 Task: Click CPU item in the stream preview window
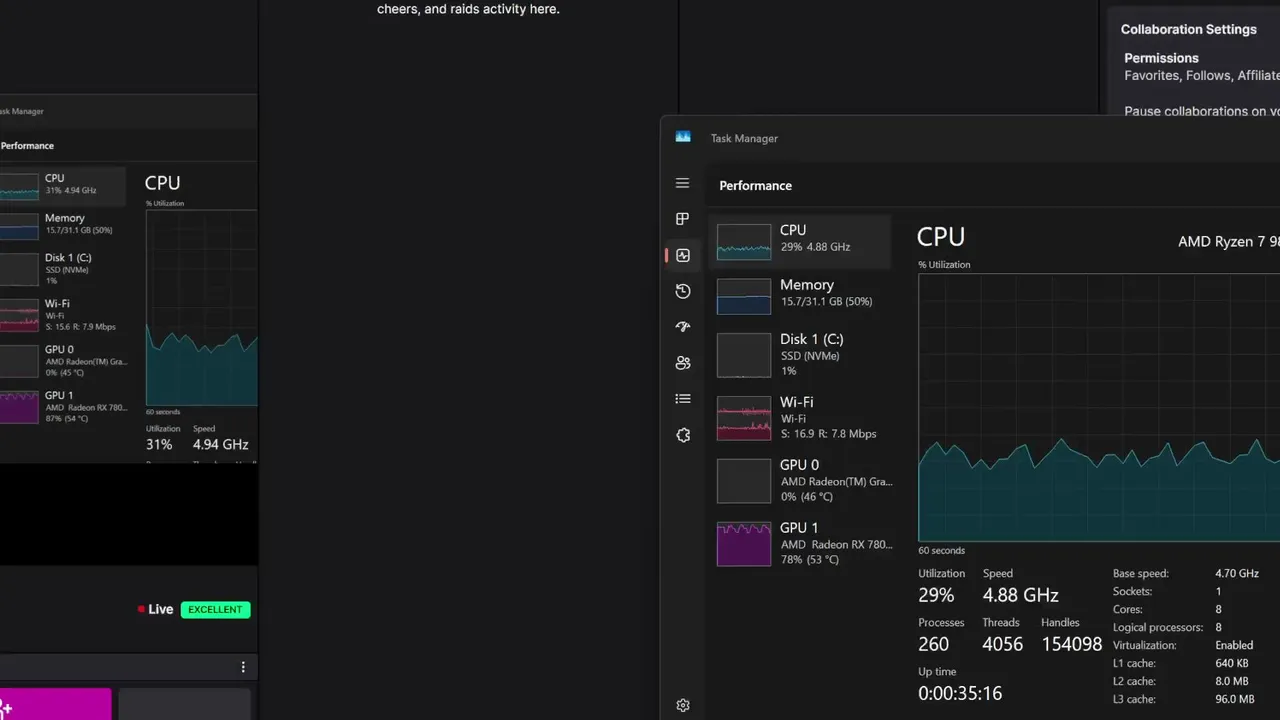[62, 185]
